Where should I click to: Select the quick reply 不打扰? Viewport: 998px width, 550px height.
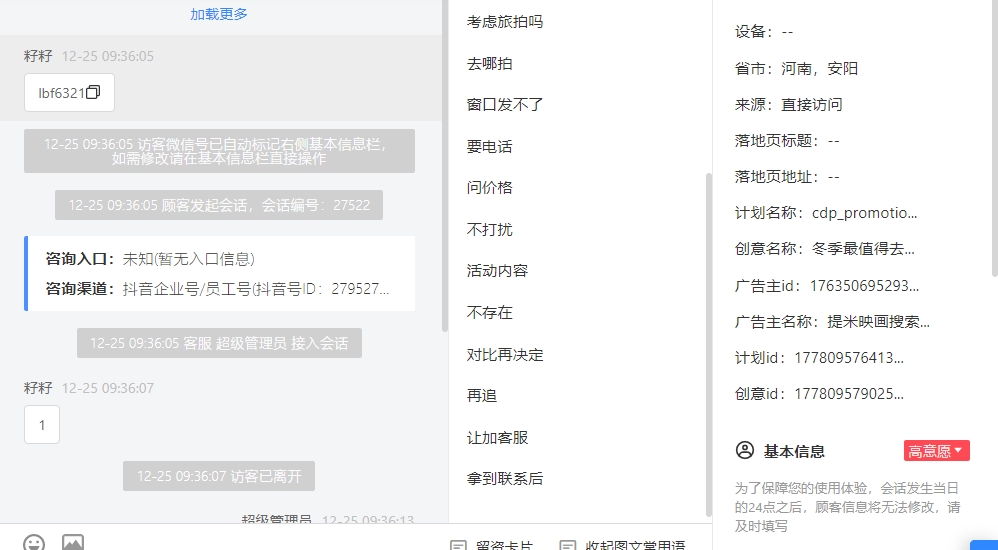click(489, 229)
